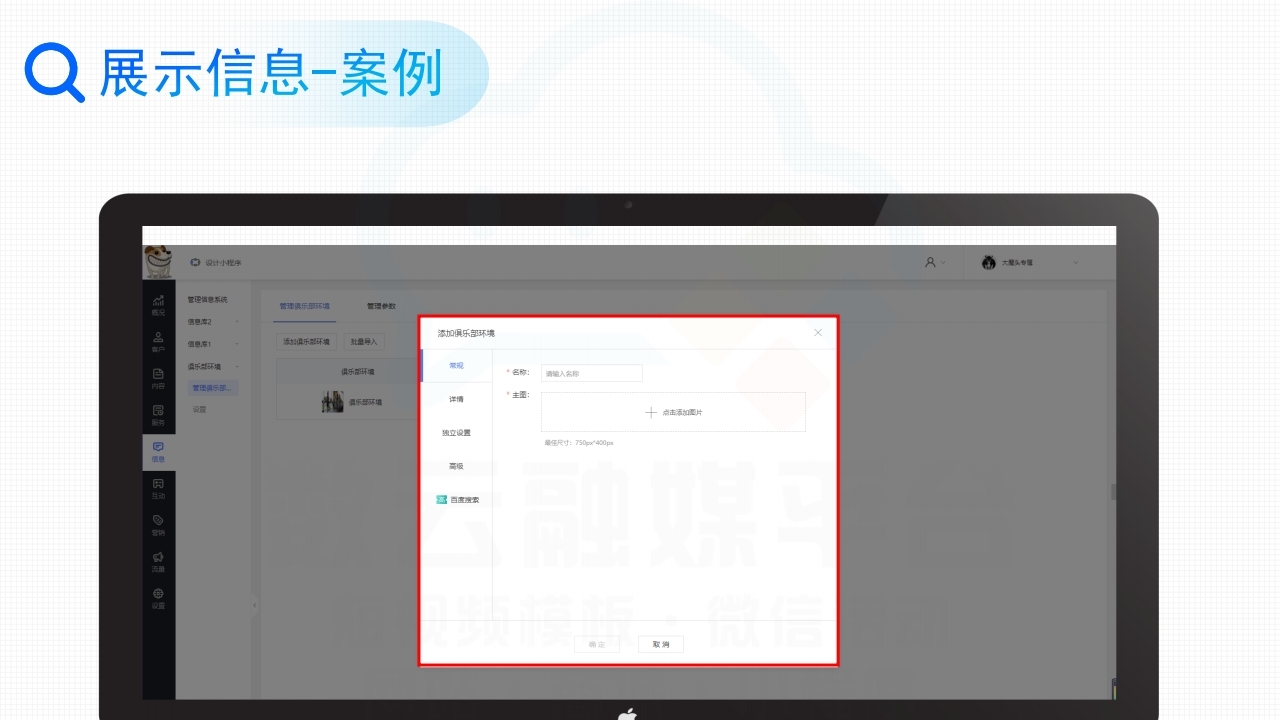This screenshot has width=1280, height=720.
Task: Select the 高级 tab in dialog
Action: (x=456, y=466)
